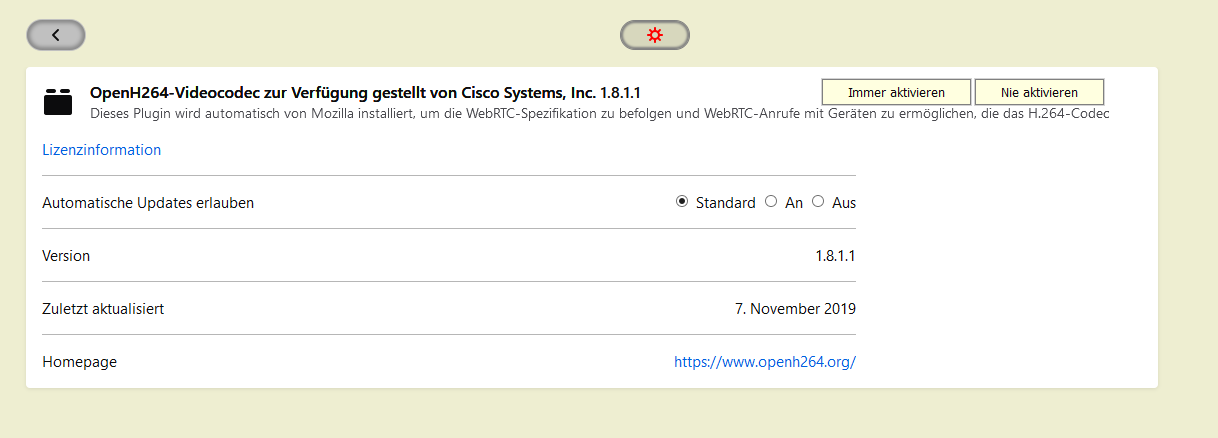The image size is (1218, 438).
Task: Set automatic updates to An
Action: 771,202
